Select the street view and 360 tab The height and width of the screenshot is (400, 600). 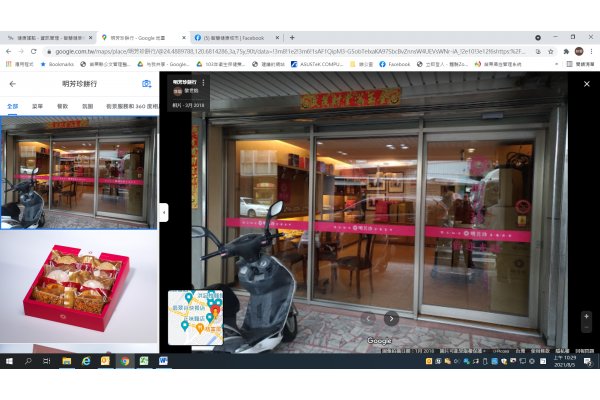click(132, 106)
